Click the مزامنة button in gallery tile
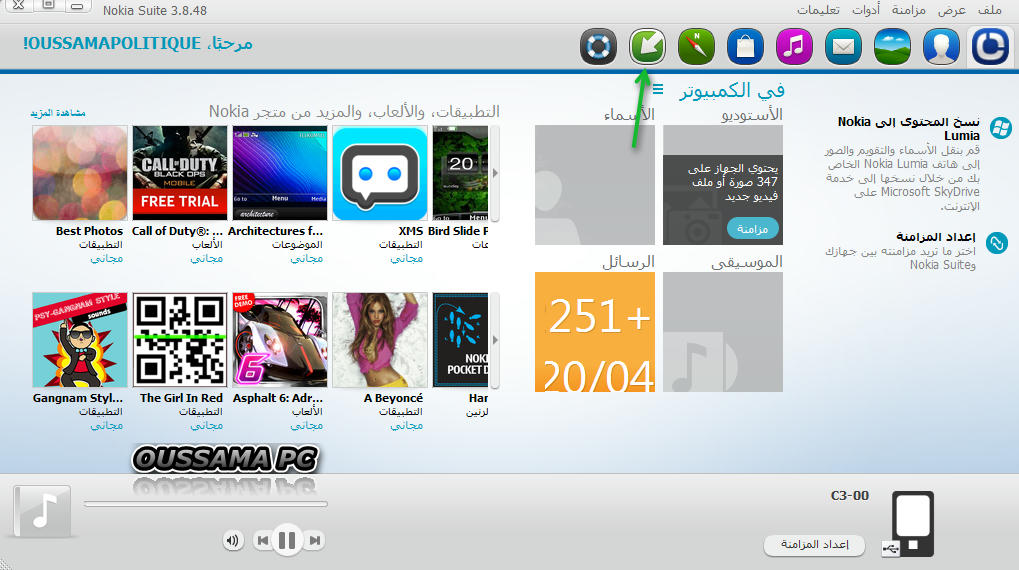1019x570 pixels. point(753,229)
